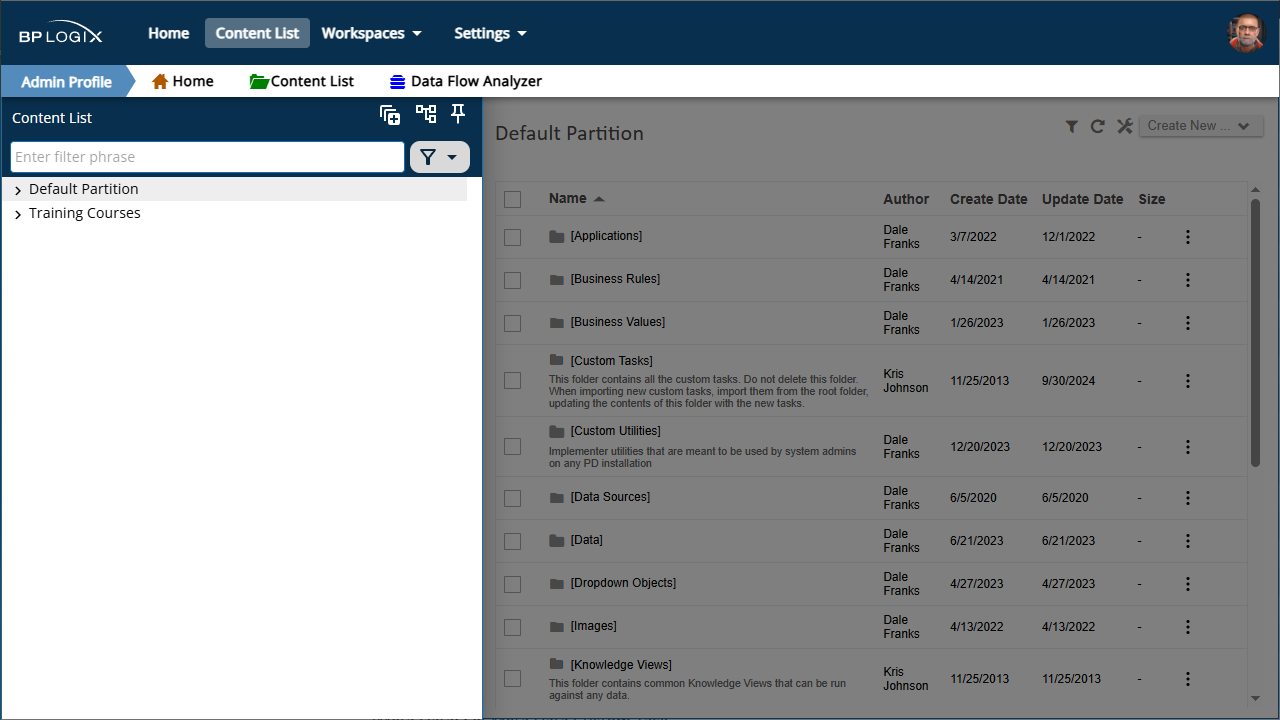Expand the Training Courses tree node
Screen dimensions: 1280x720
tap(18, 214)
